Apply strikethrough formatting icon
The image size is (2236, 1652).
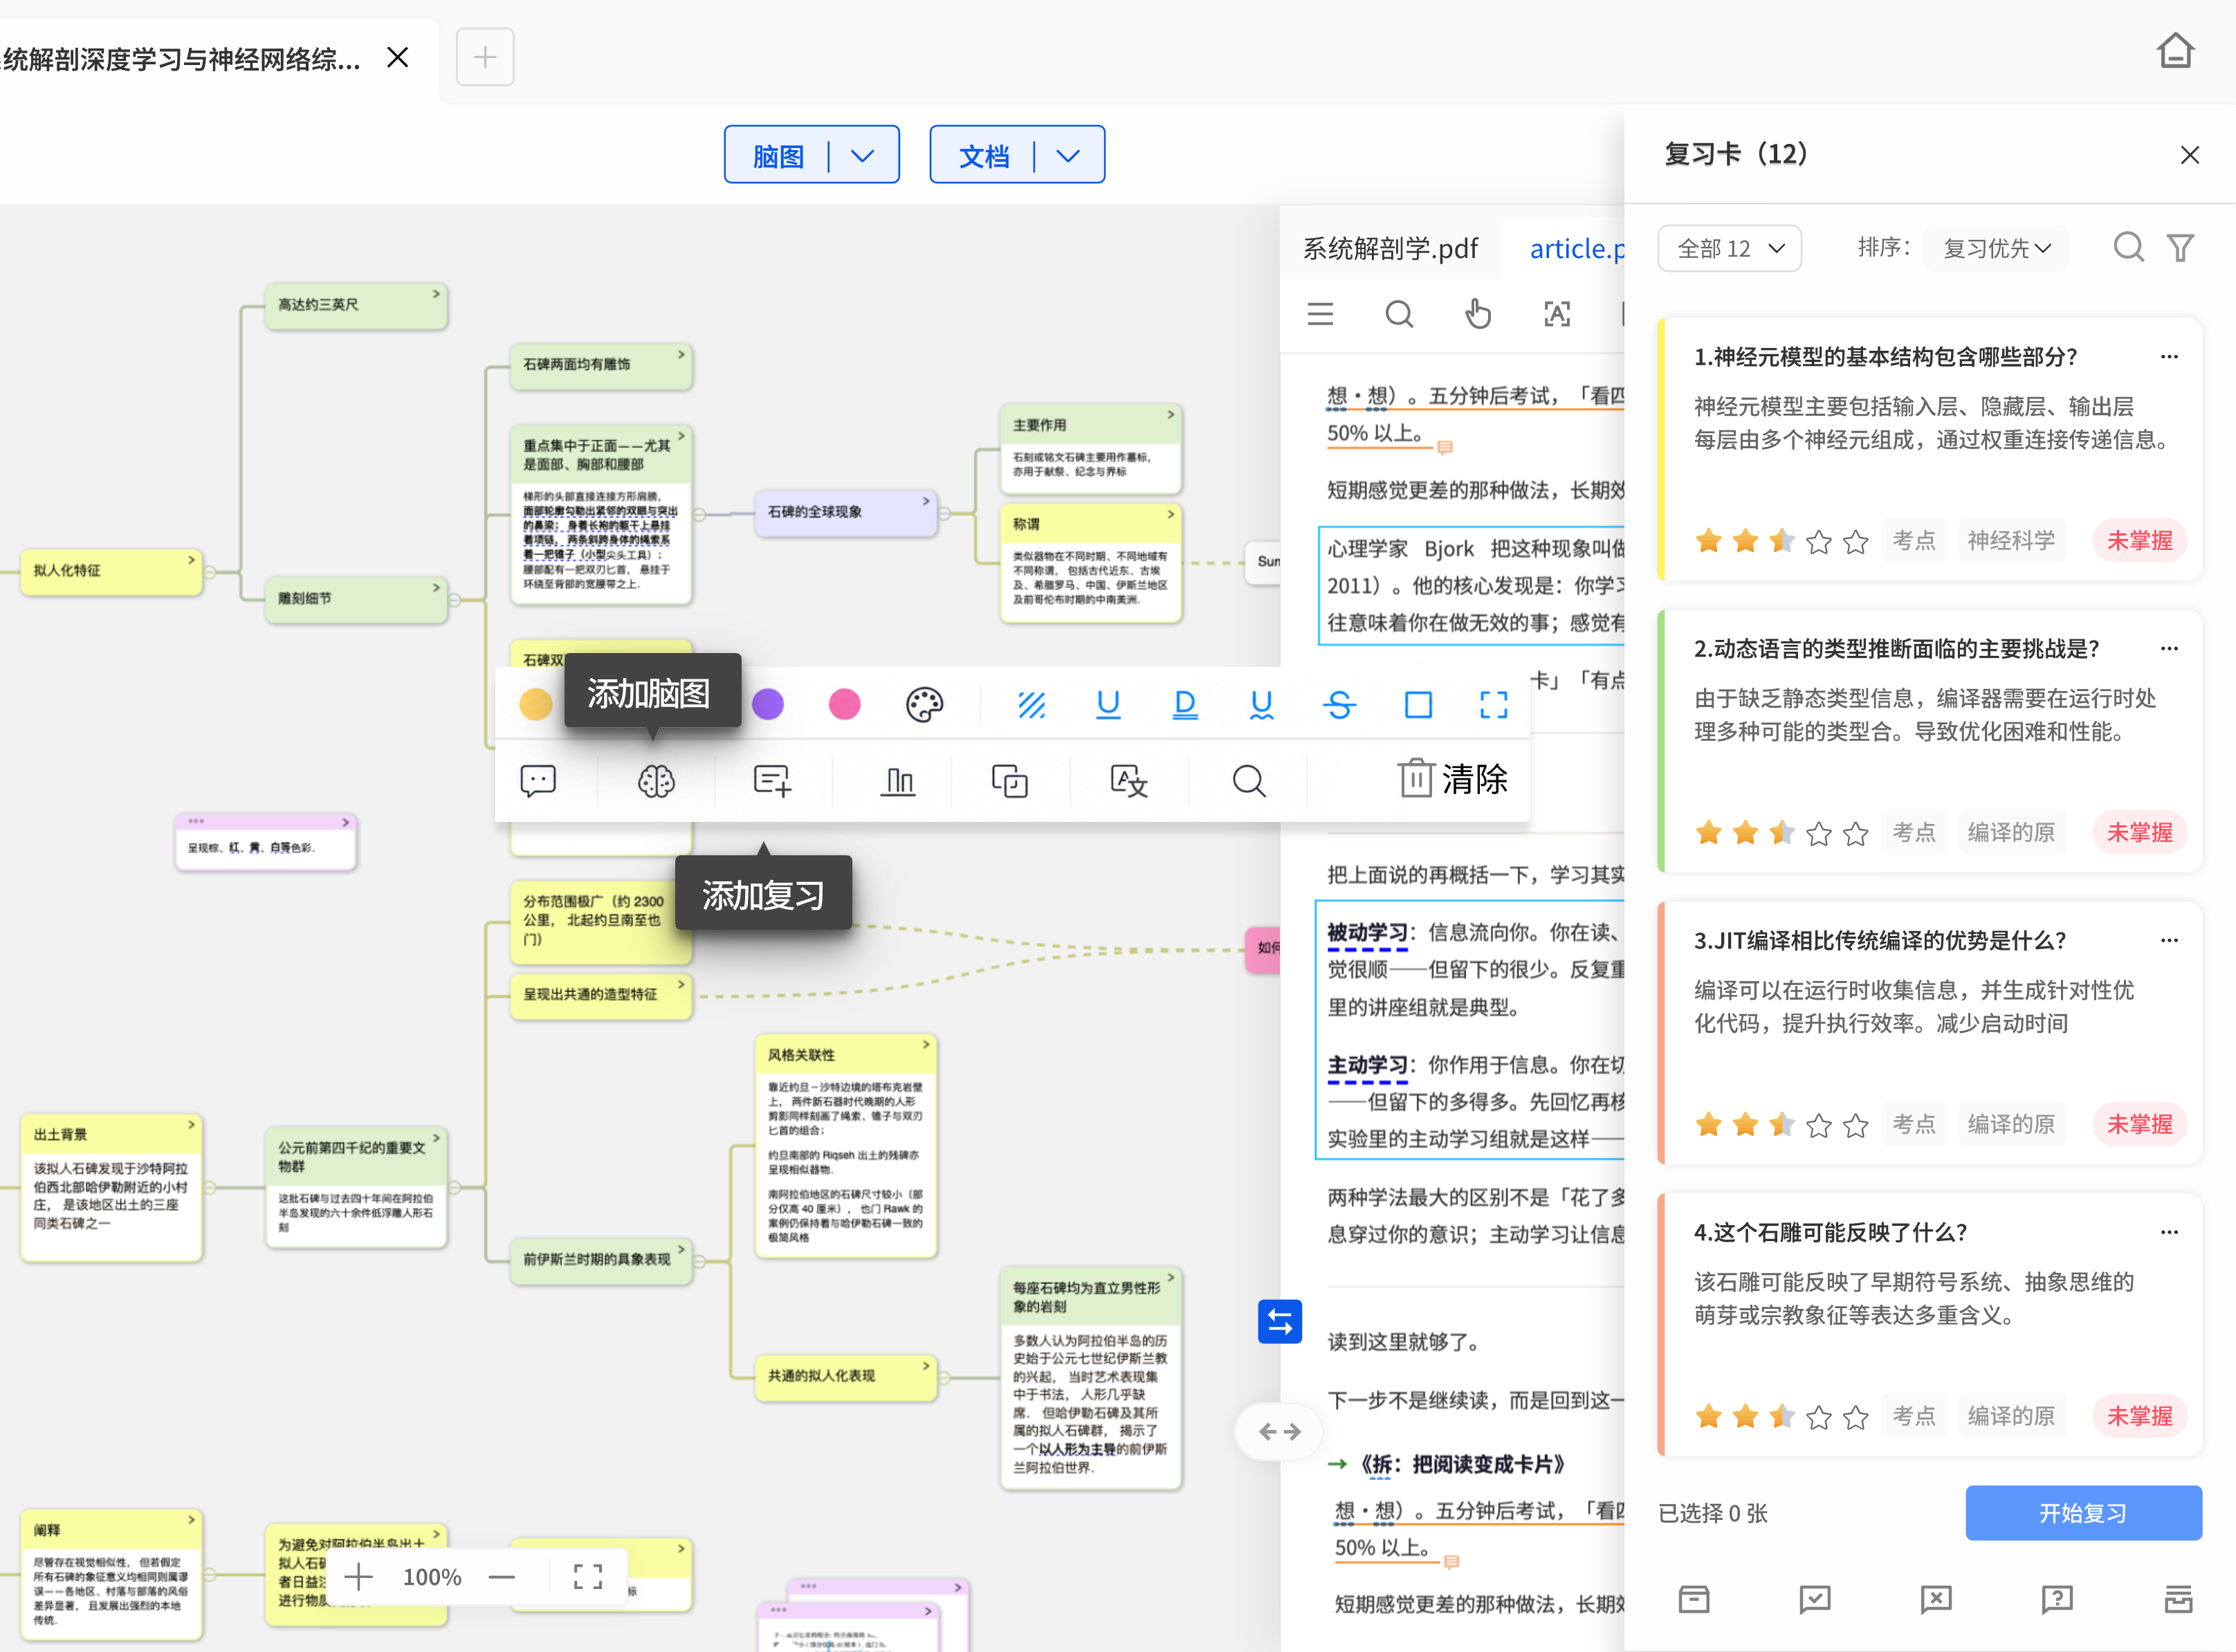point(1339,705)
